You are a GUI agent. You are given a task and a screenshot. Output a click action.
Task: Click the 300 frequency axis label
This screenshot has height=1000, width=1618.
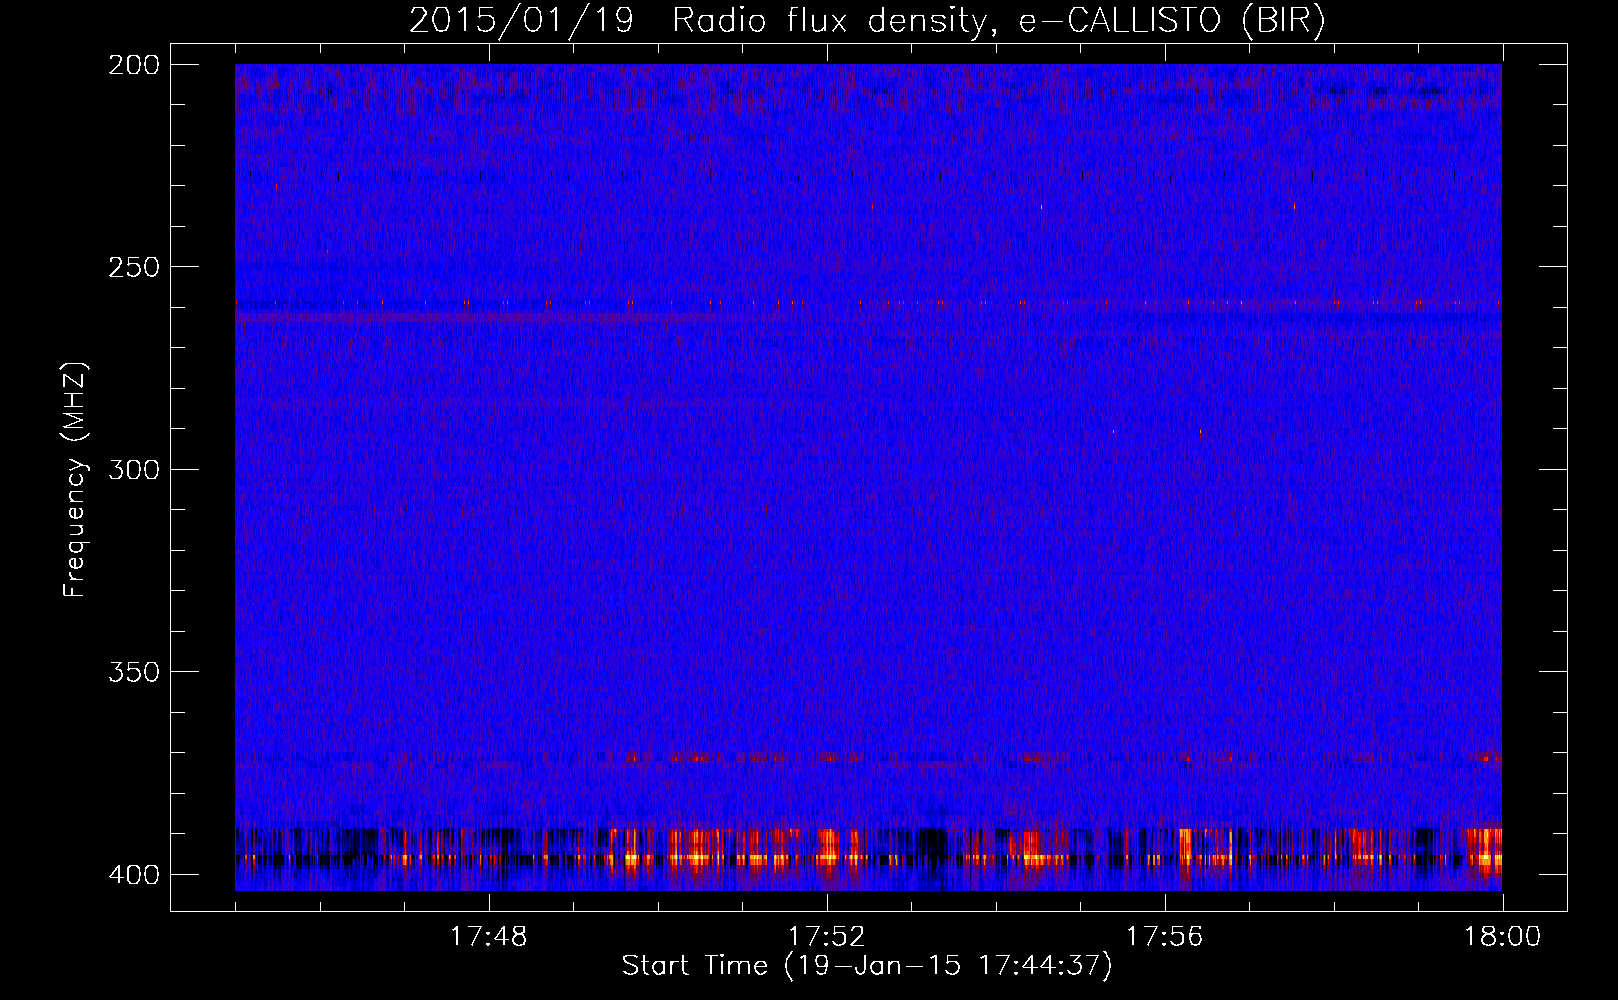pos(133,469)
